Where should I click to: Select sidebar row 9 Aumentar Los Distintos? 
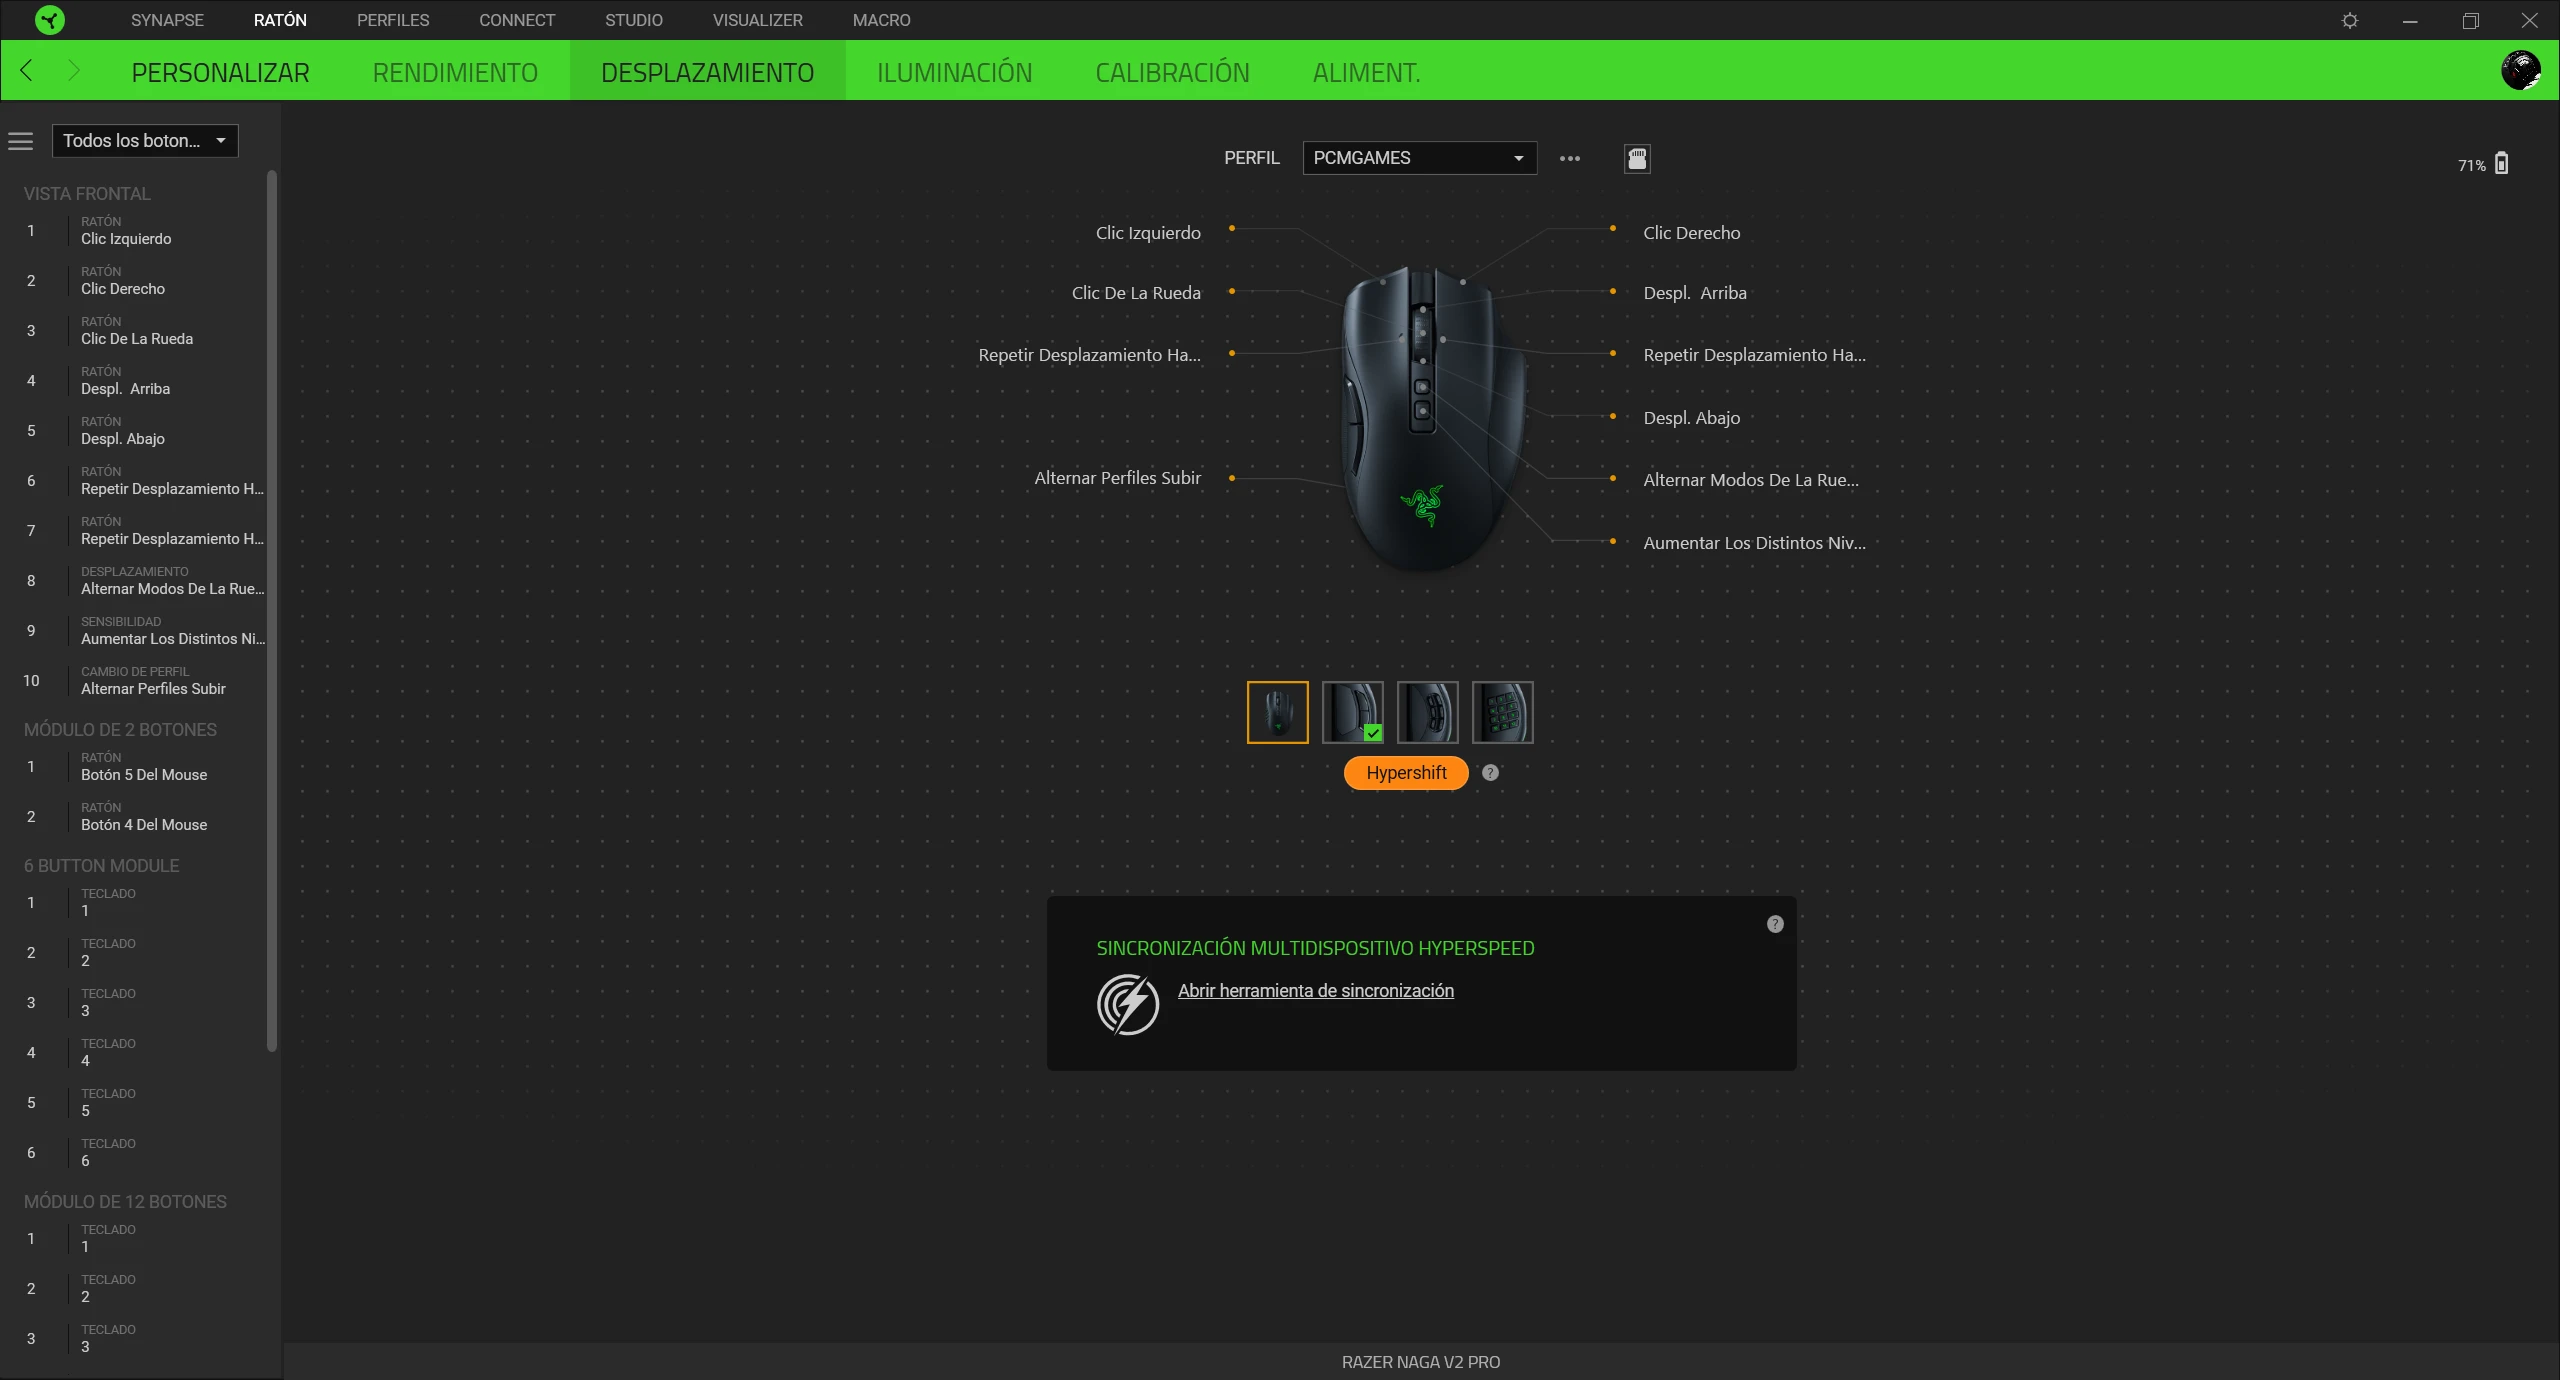coord(135,631)
